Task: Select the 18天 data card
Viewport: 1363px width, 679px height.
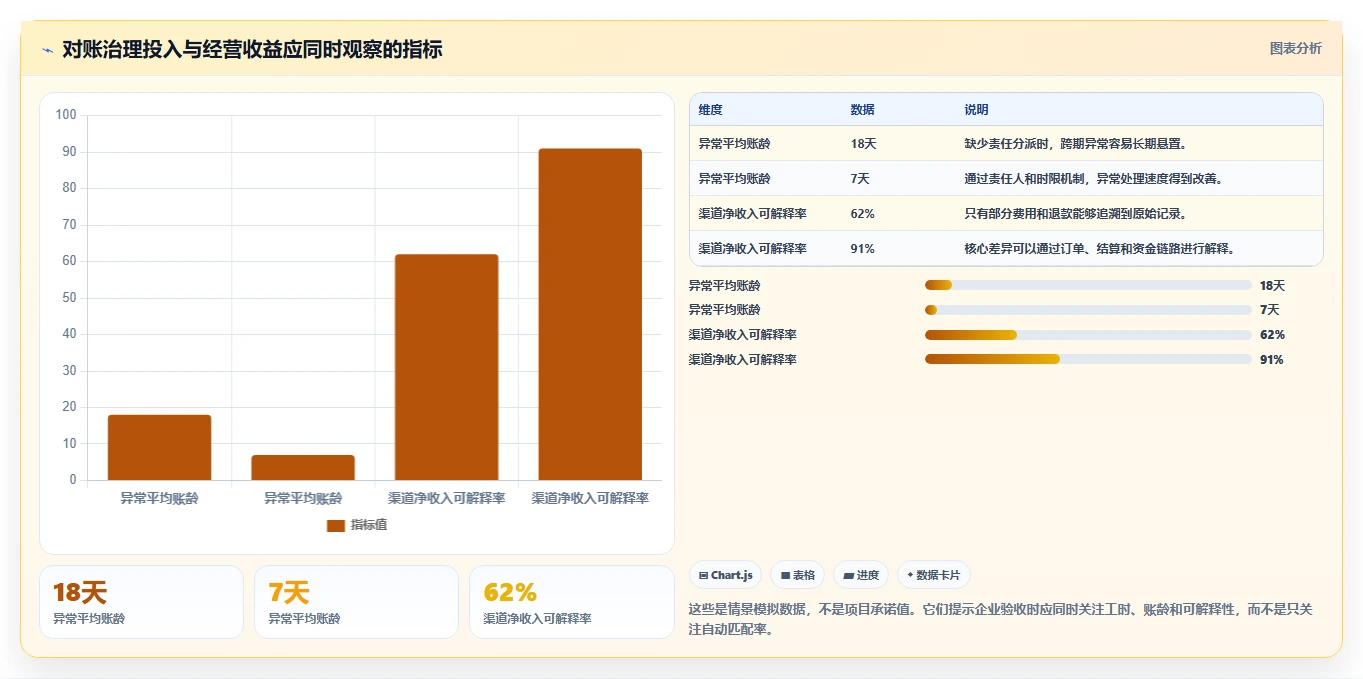Action: pyautogui.click(x=141, y=602)
